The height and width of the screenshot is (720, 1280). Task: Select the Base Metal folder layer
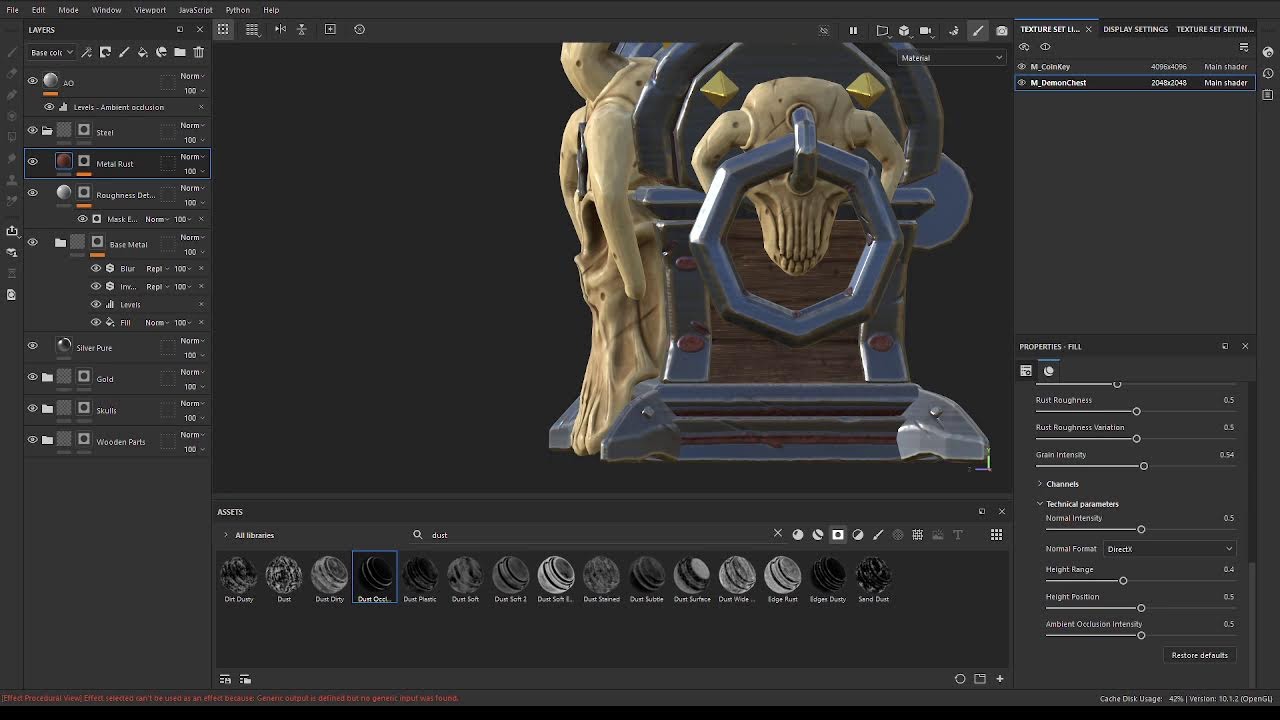(117, 244)
